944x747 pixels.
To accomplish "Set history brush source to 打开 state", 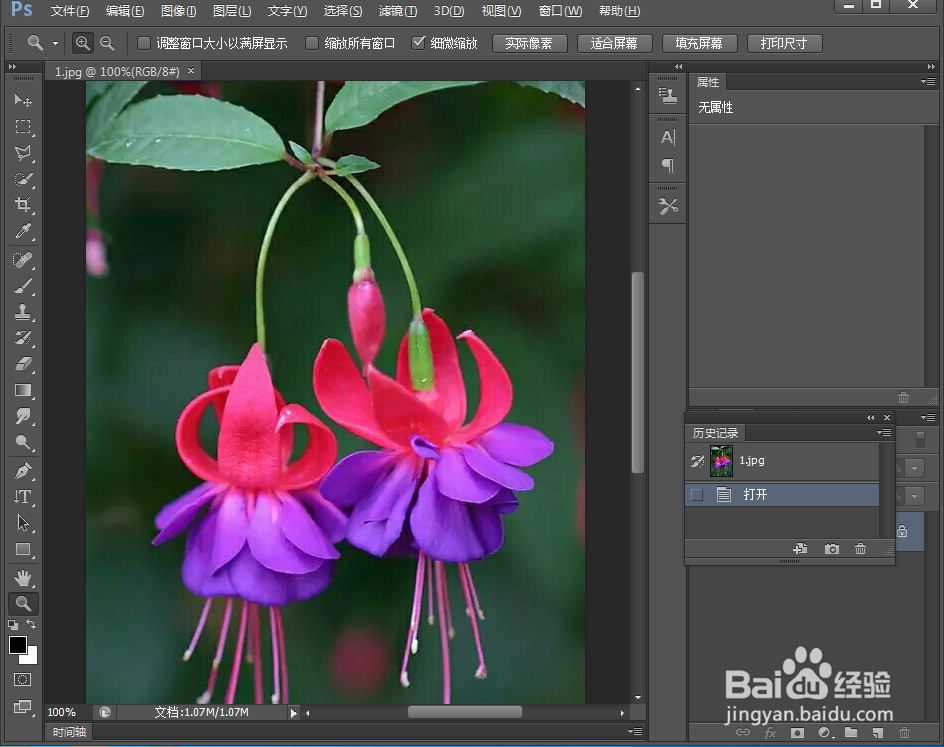I will click(x=697, y=495).
